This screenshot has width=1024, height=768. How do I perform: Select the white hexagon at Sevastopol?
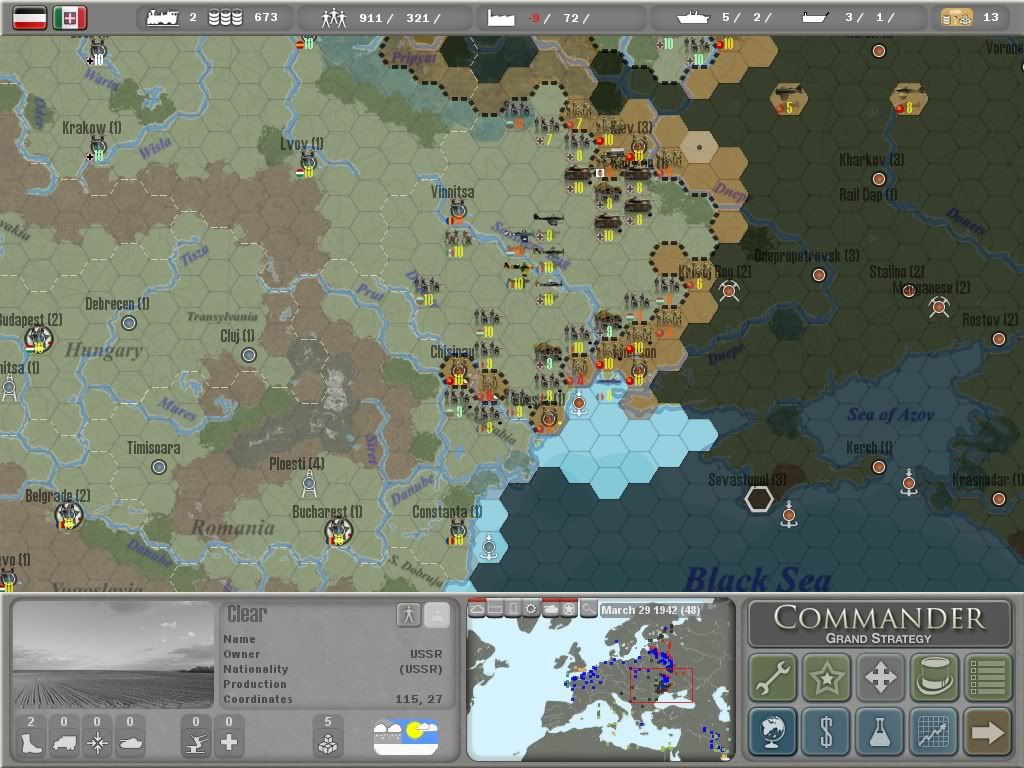coord(759,500)
